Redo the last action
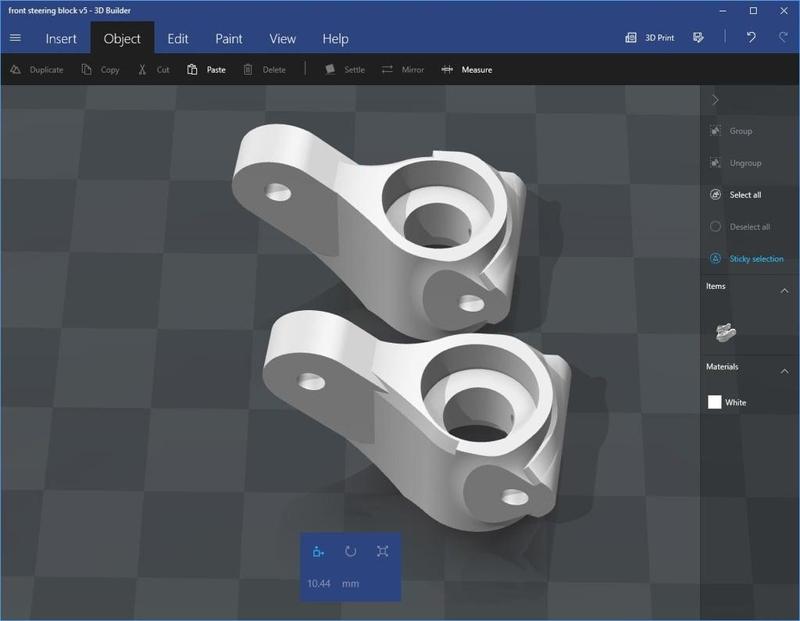Screen dimensions: 800x621 [x=783, y=37]
